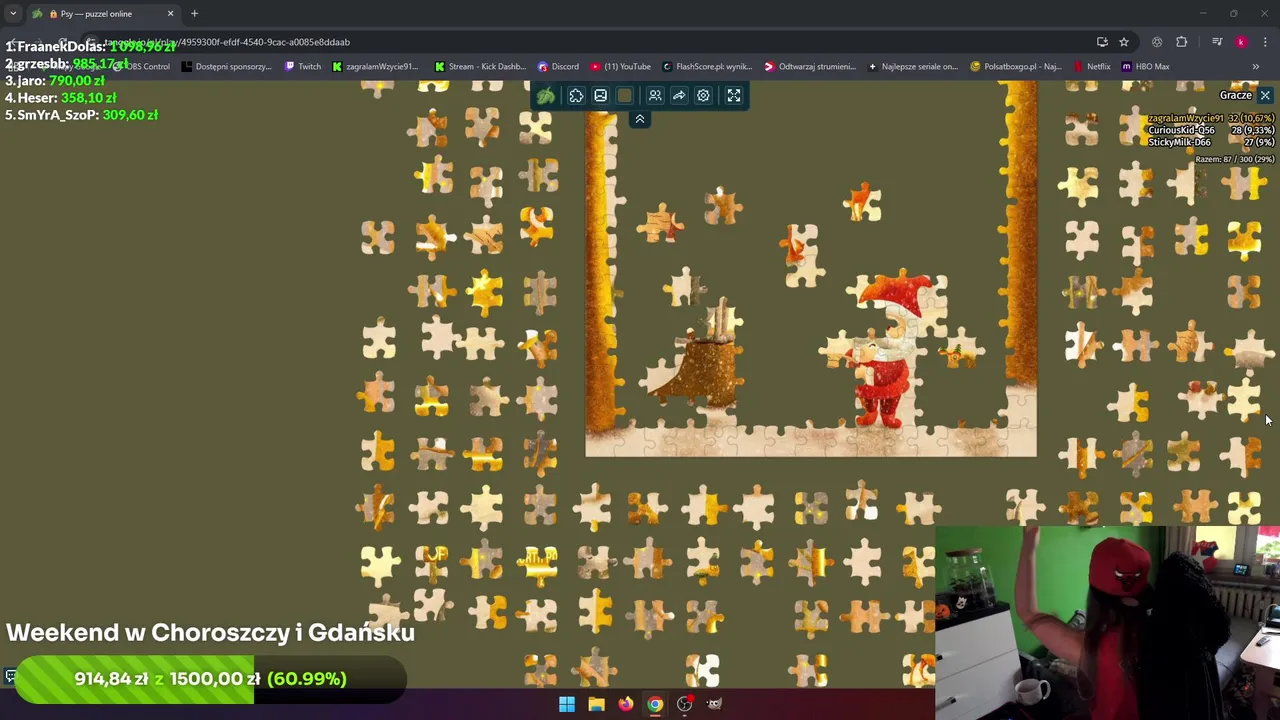The width and height of the screenshot is (1280, 720).
Task: Open the FlashScore.pl bookmark
Action: (x=706, y=67)
